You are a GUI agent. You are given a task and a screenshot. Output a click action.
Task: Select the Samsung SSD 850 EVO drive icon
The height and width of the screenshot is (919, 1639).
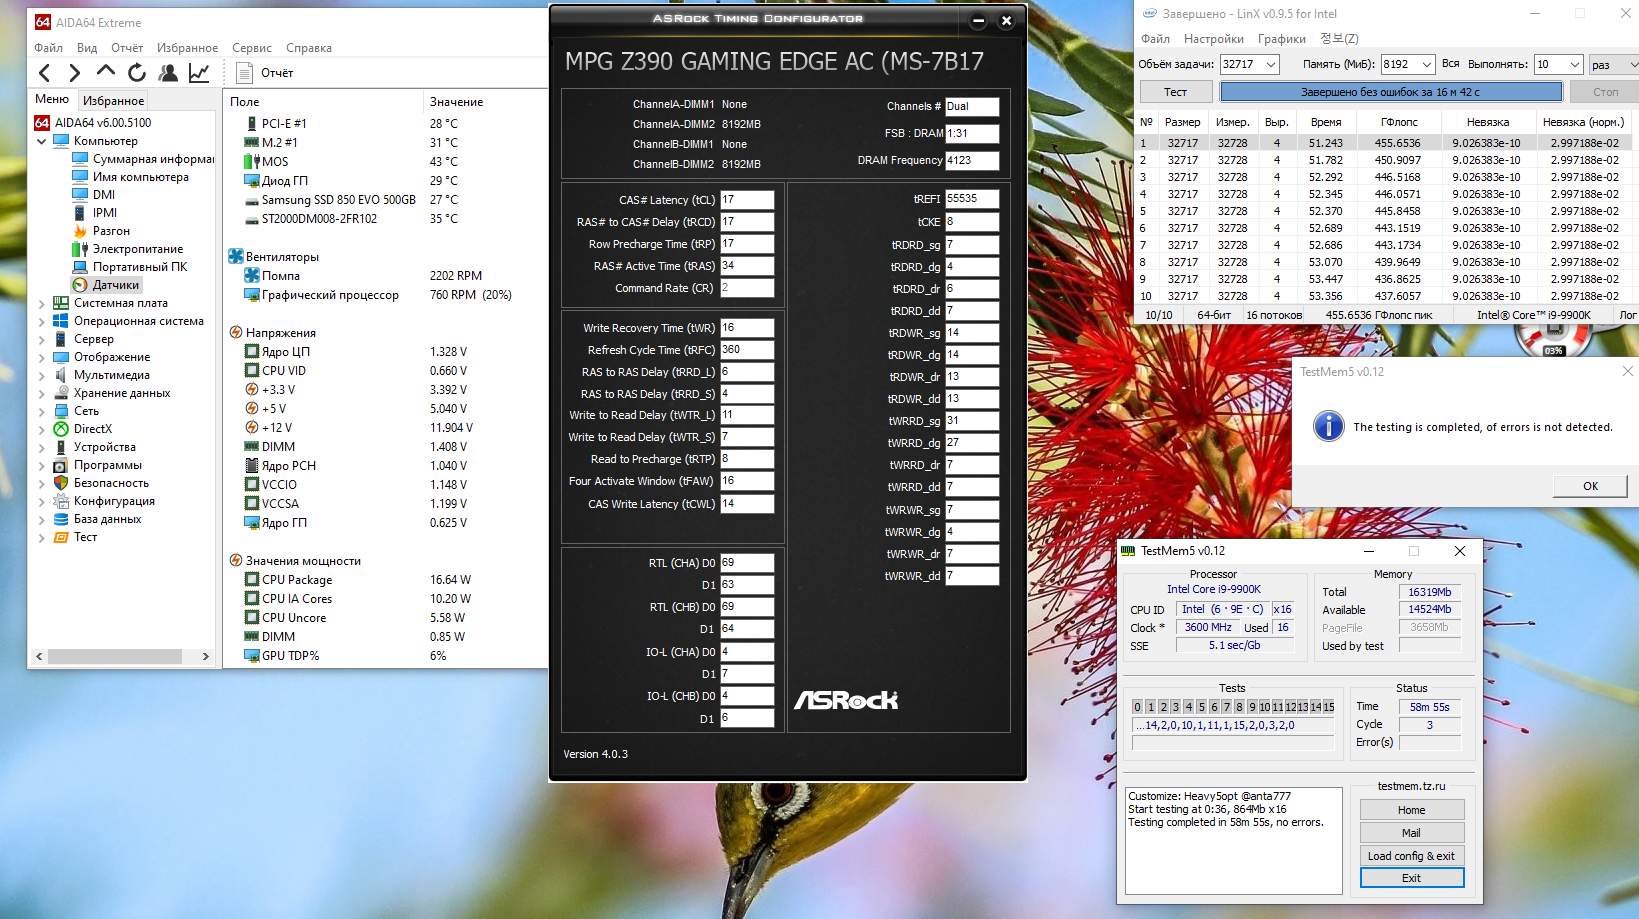tap(252, 200)
